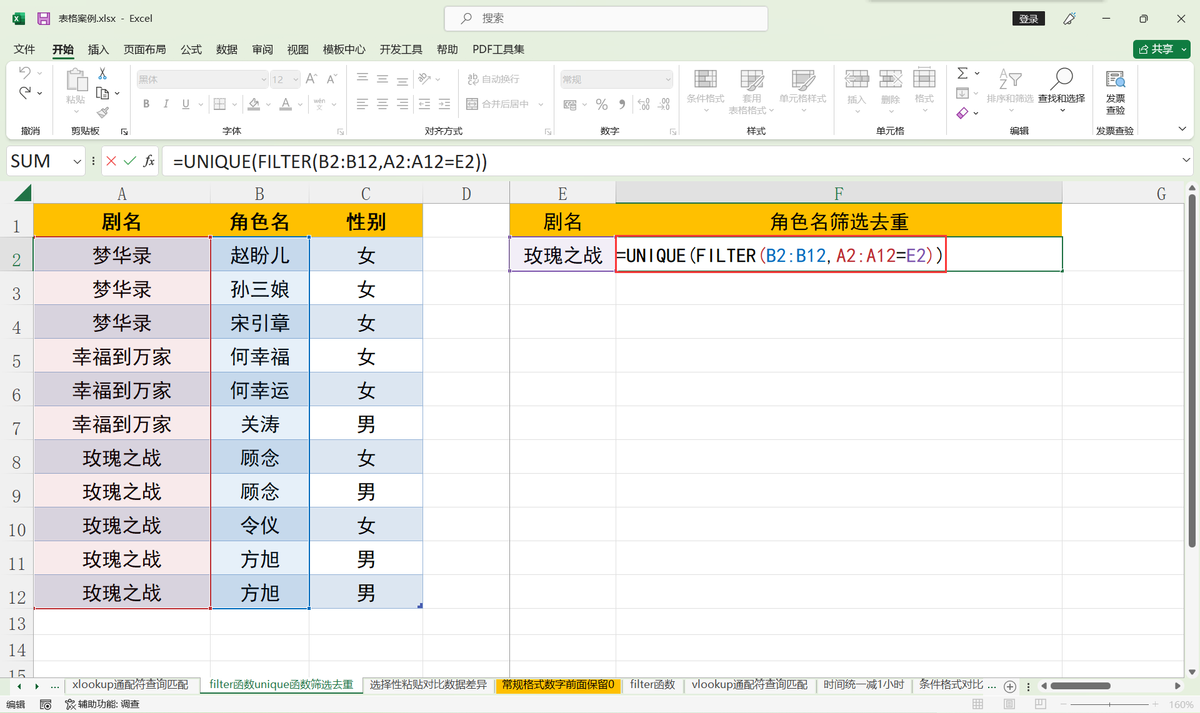This screenshot has width=1200, height=713.
Task: Click the increase indent icon
Action: (x=442, y=104)
